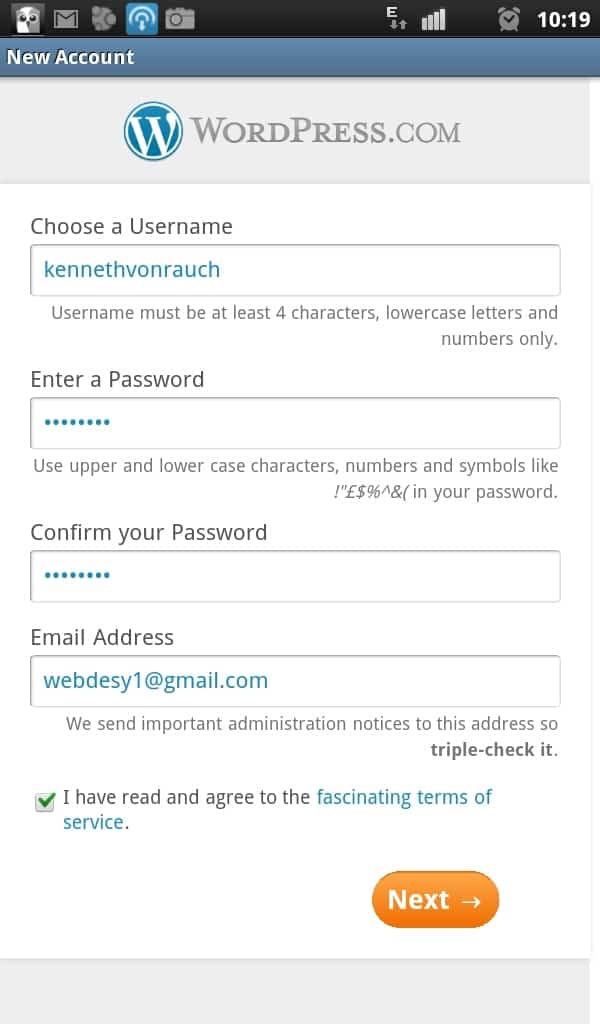Screen dimensions: 600x1024
Task: Tap the WordPress.com wordmark text
Action: coord(326,131)
